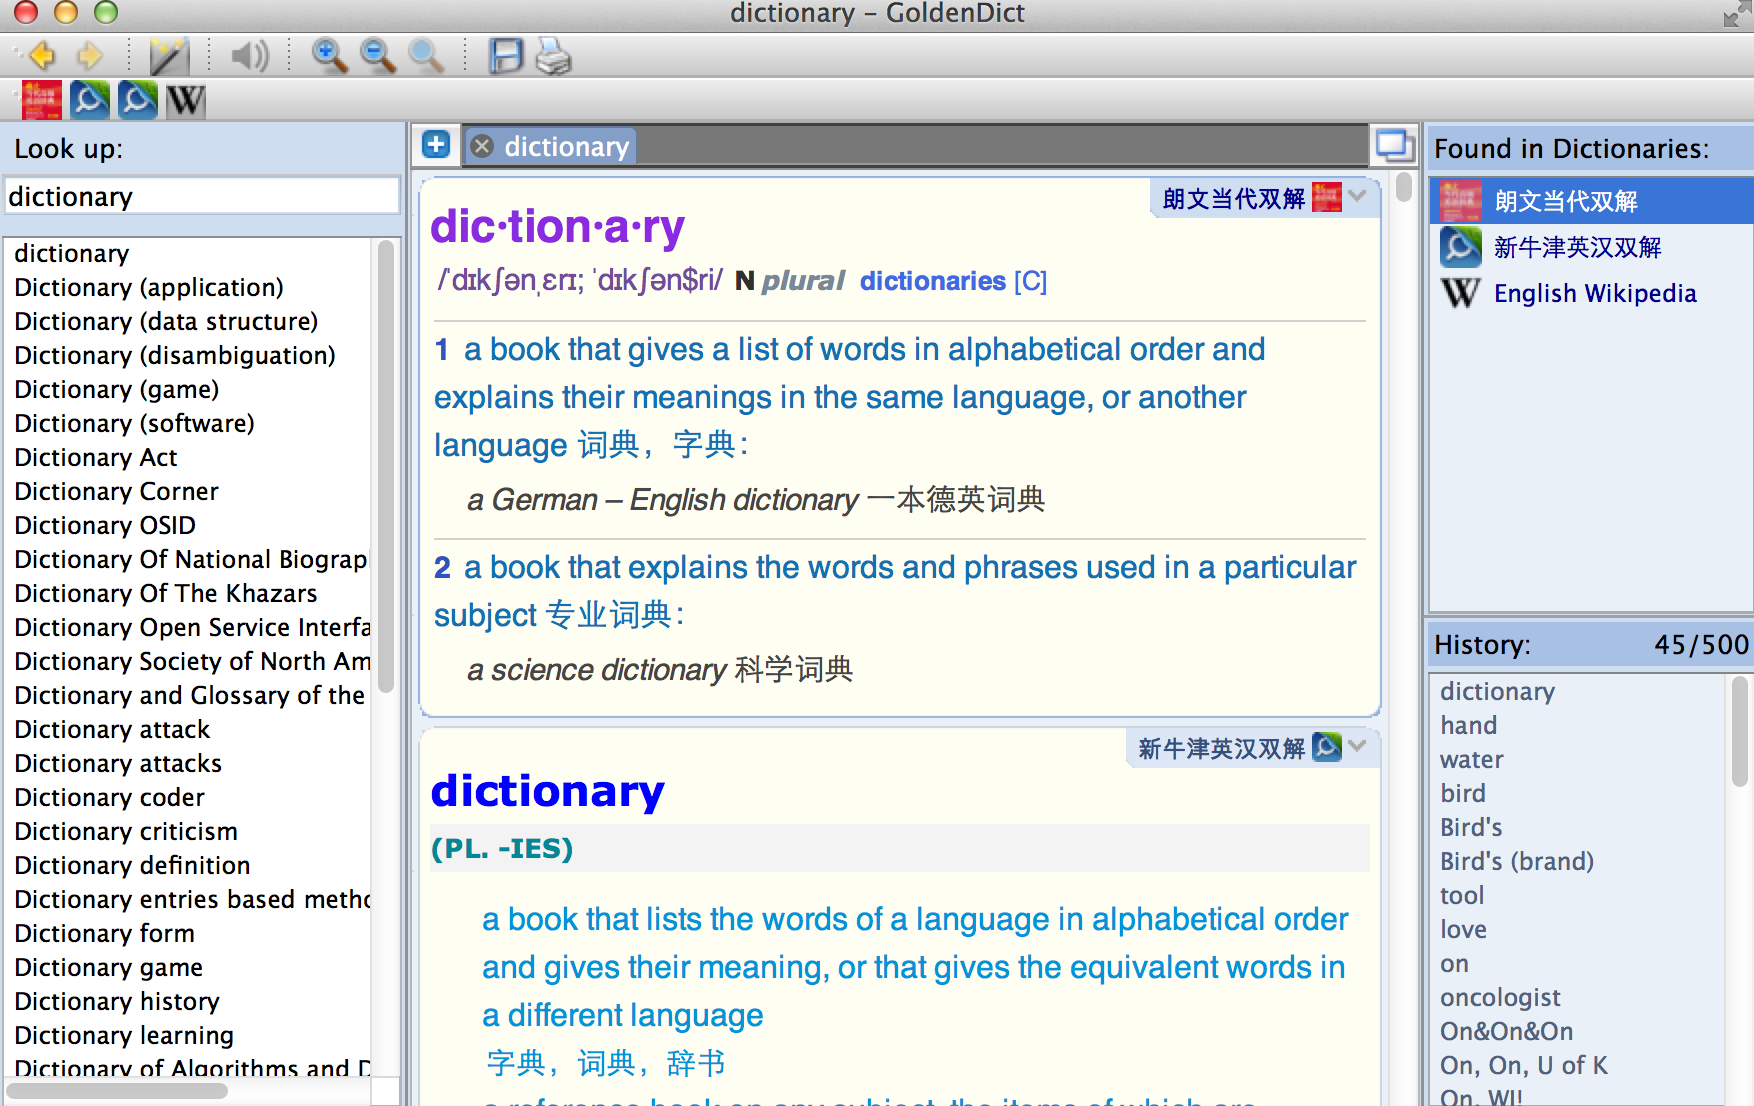This screenshot has width=1754, height=1106.
Task: Click the red icon in 朗文当代双解 article header
Action: click(x=1327, y=197)
